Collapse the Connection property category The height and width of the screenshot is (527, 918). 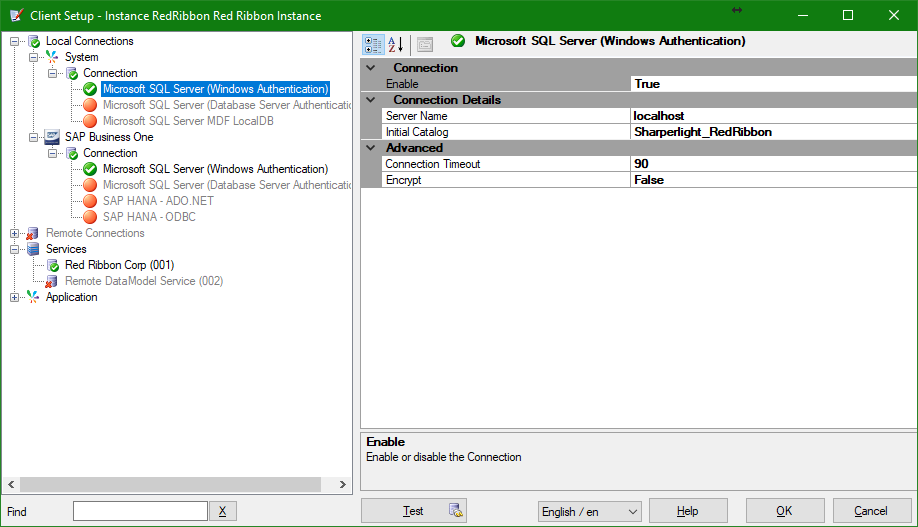click(x=371, y=67)
